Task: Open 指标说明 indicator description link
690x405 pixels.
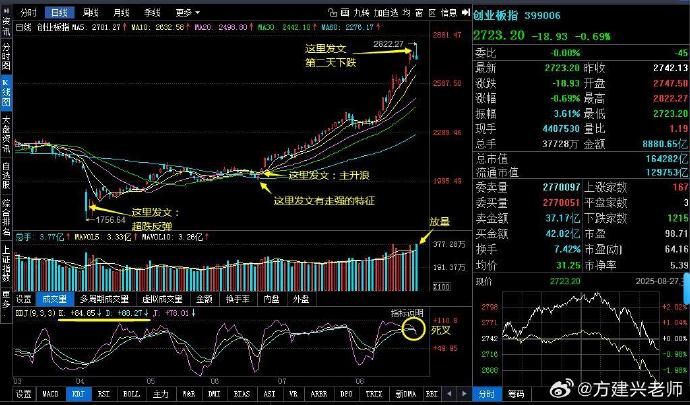Action: click(x=407, y=313)
